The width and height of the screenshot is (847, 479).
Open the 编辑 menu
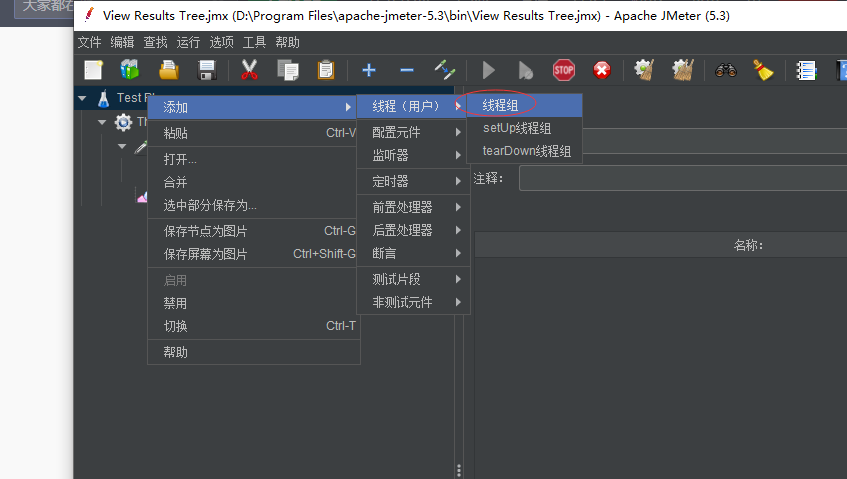(122, 42)
